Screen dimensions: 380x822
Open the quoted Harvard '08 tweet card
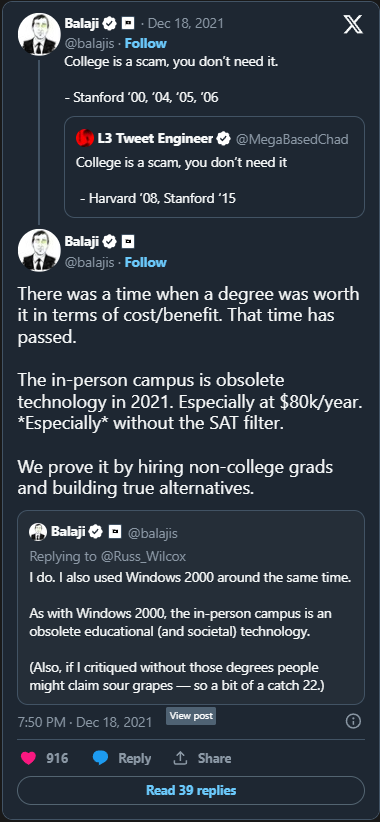[214, 167]
